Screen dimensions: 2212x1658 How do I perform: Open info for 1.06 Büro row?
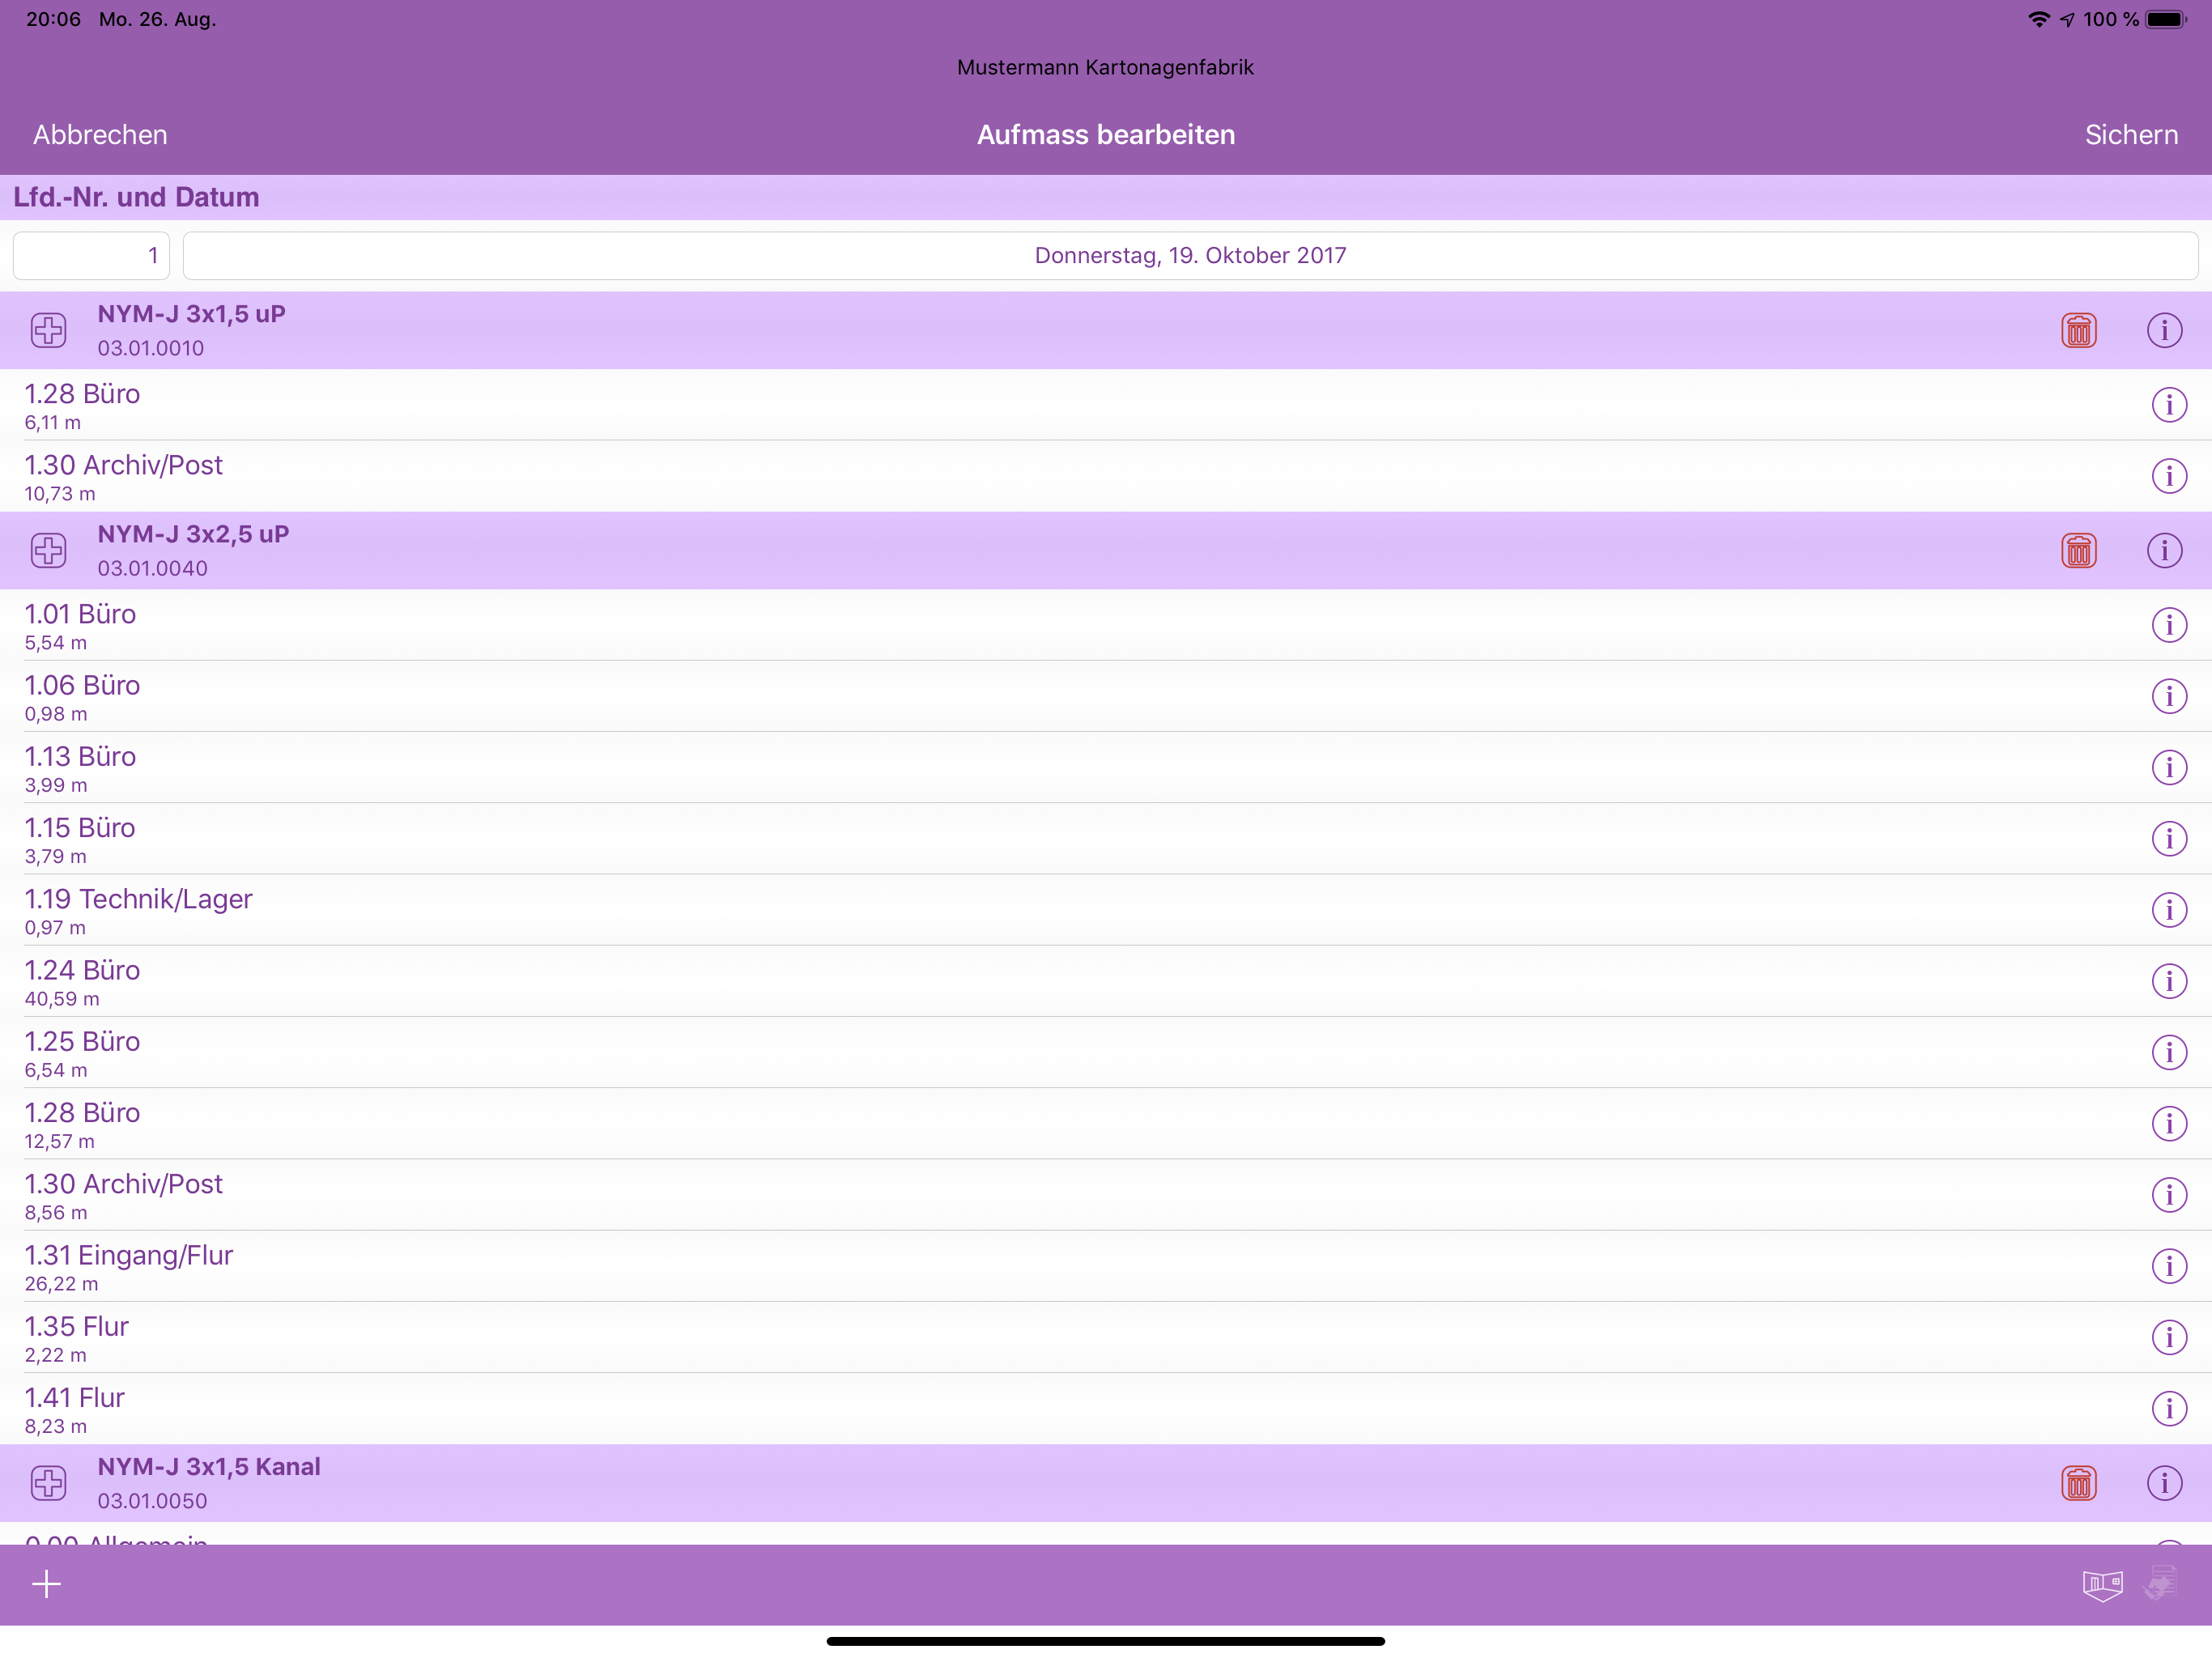(2168, 696)
